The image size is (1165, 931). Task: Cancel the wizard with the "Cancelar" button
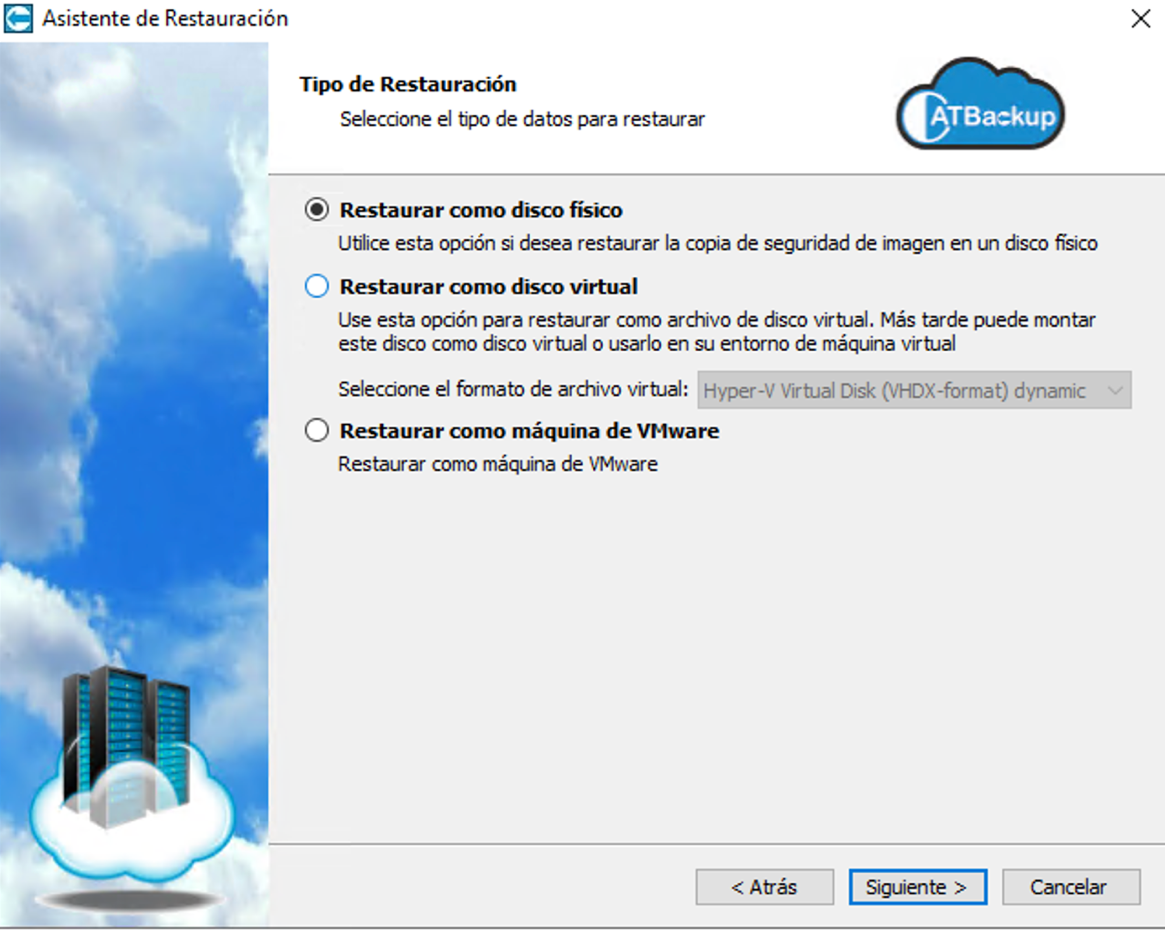click(x=1070, y=887)
